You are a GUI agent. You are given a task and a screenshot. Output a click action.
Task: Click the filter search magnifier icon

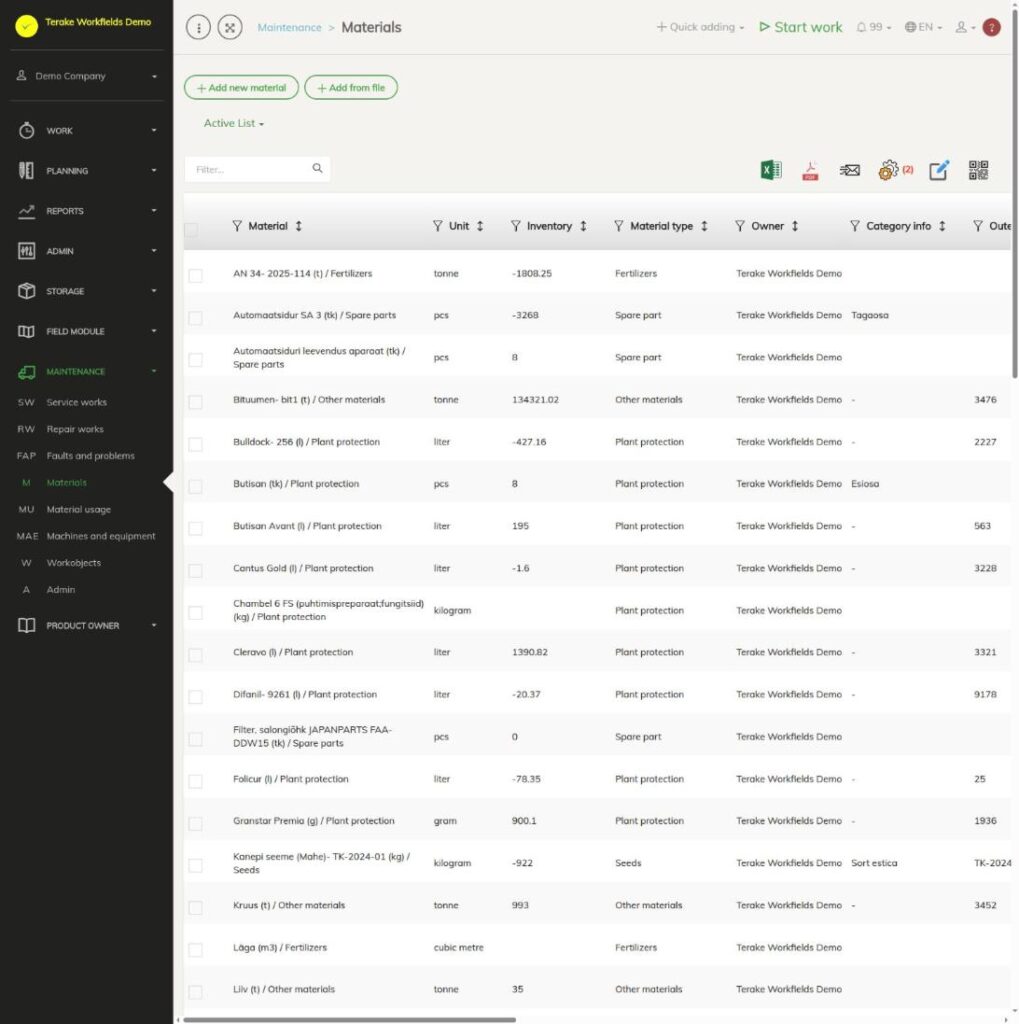317,168
